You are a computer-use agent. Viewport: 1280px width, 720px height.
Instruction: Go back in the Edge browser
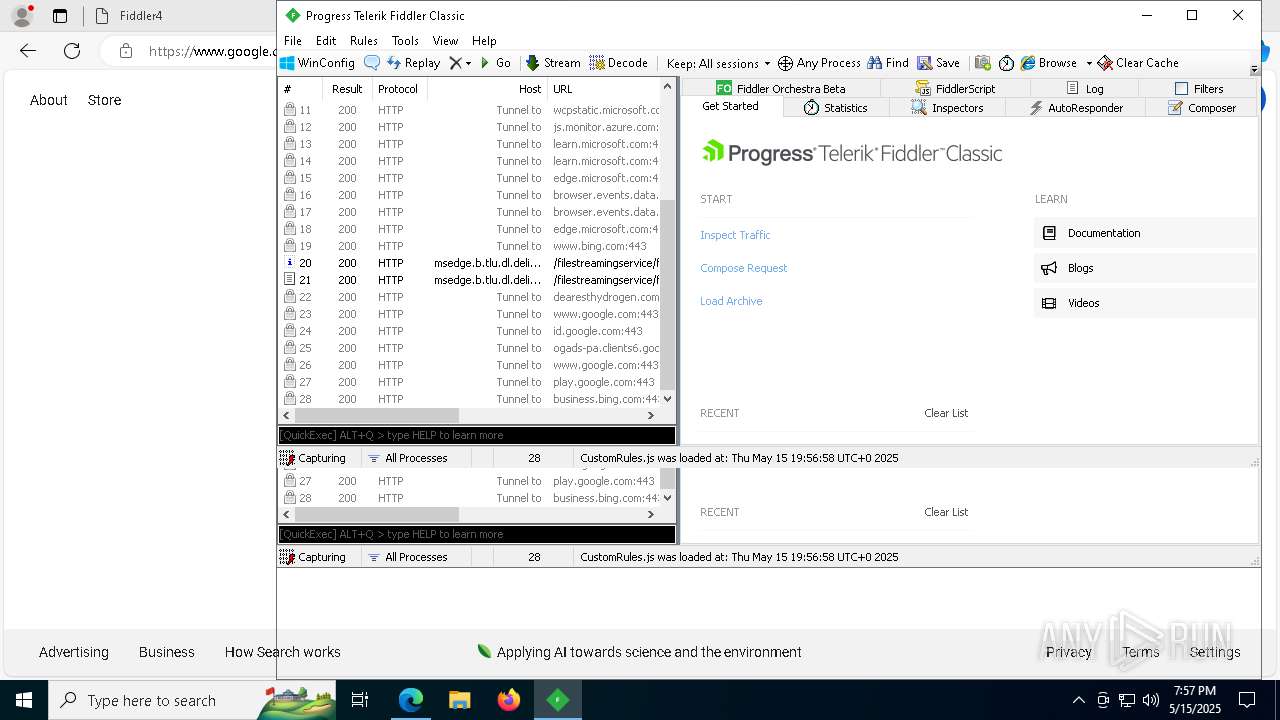coord(28,51)
